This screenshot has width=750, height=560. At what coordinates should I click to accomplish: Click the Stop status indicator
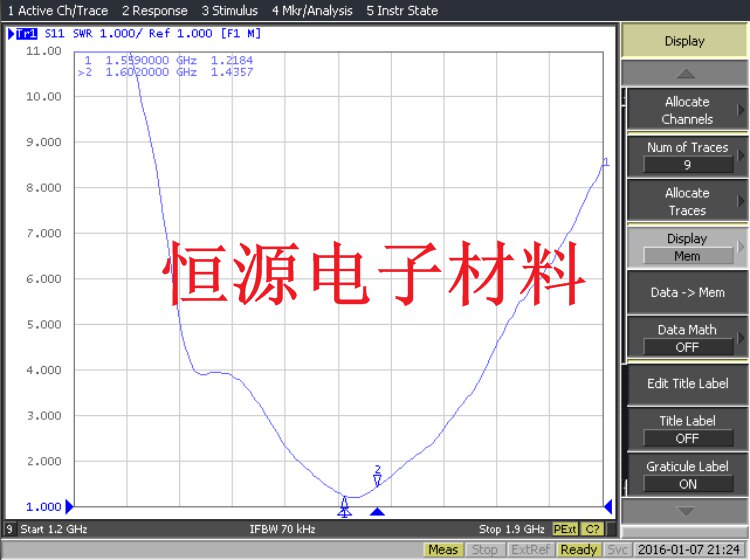pos(485,550)
